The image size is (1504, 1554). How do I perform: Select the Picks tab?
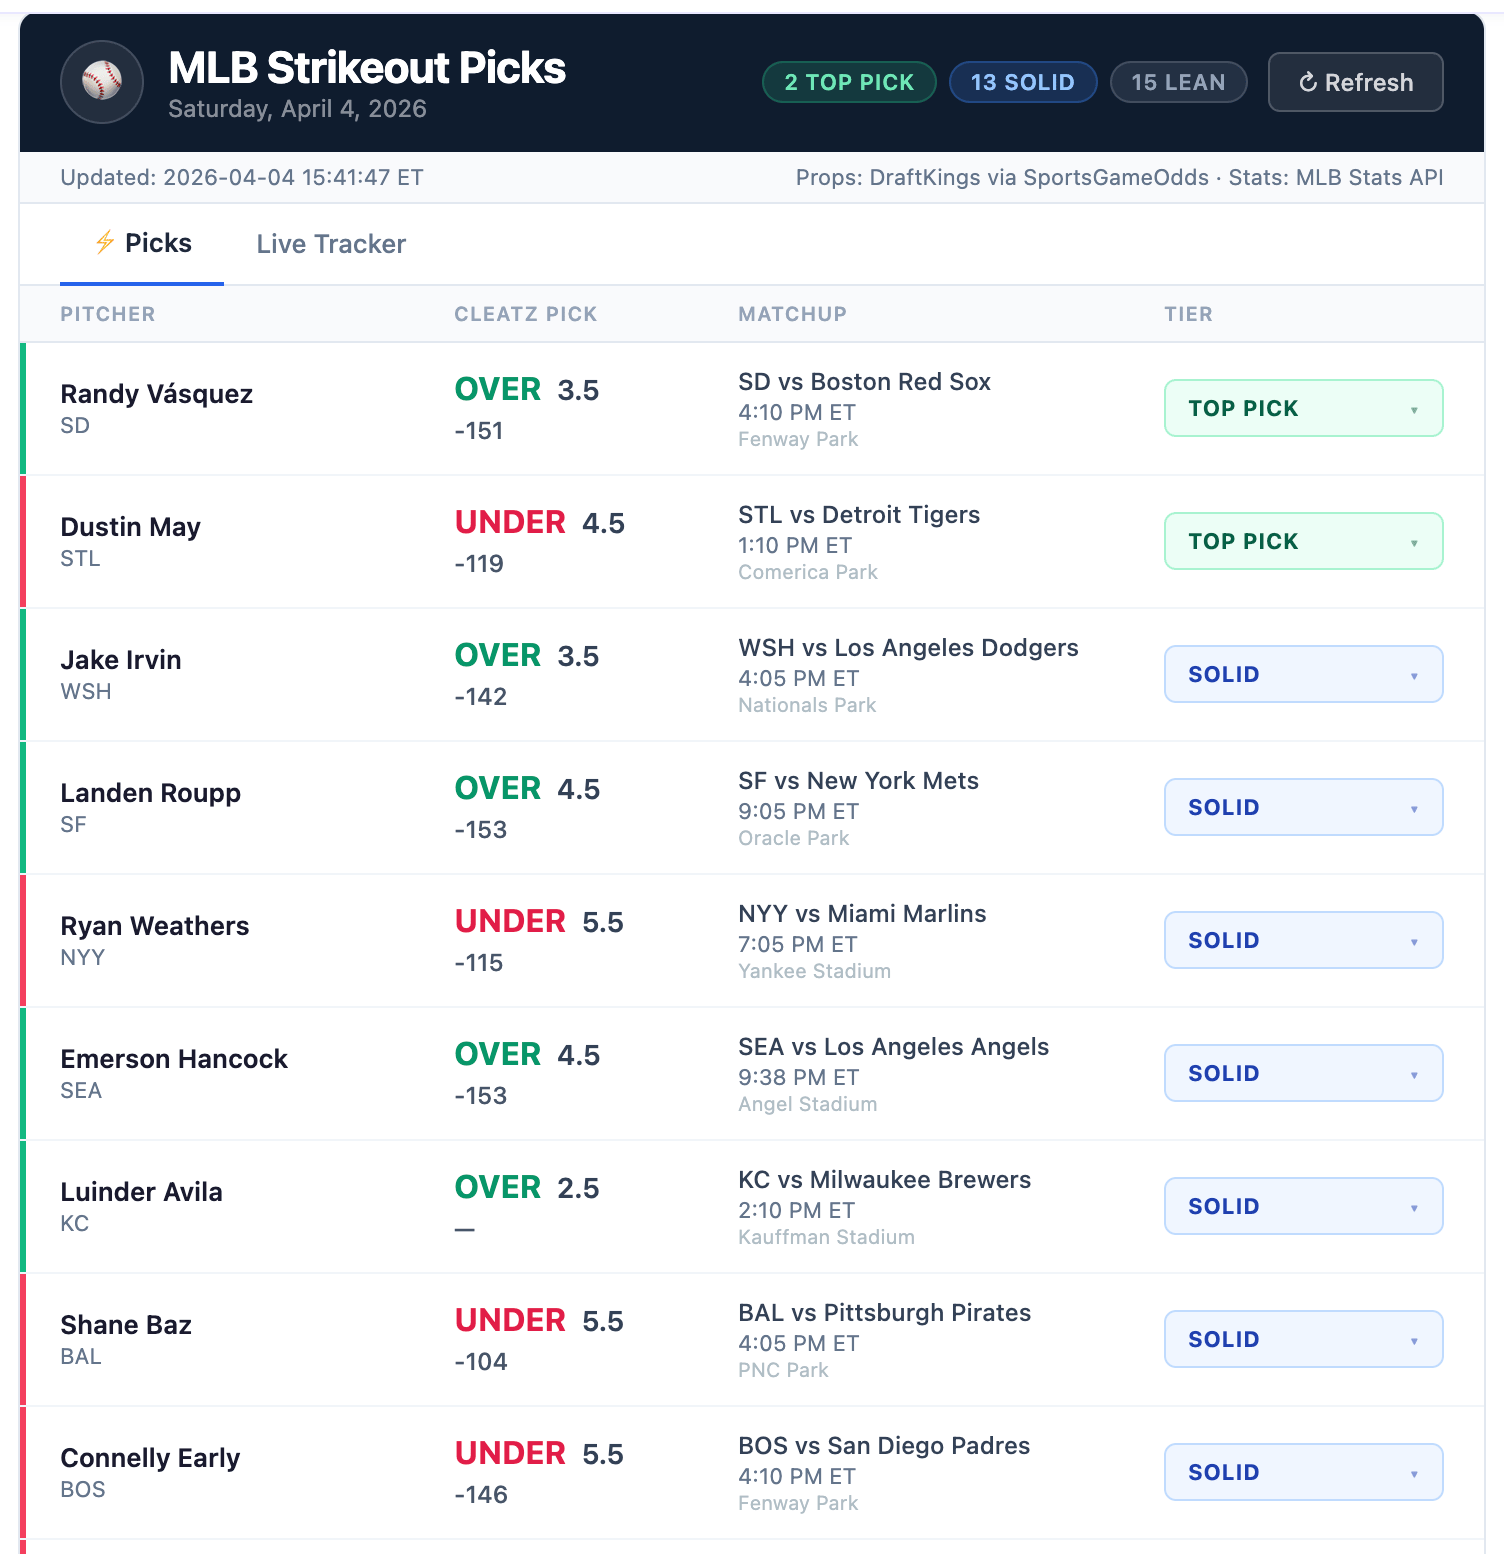coord(142,244)
